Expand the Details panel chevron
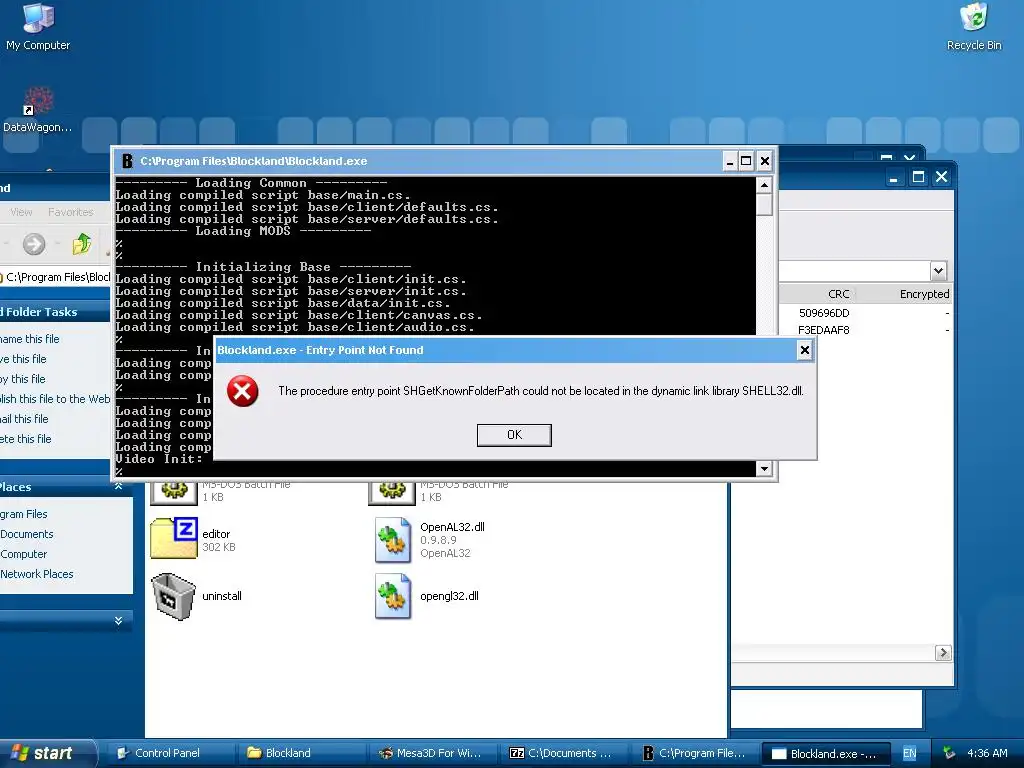Image resolution: width=1024 pixels, height=768 pixels. [x=118, y=620]
